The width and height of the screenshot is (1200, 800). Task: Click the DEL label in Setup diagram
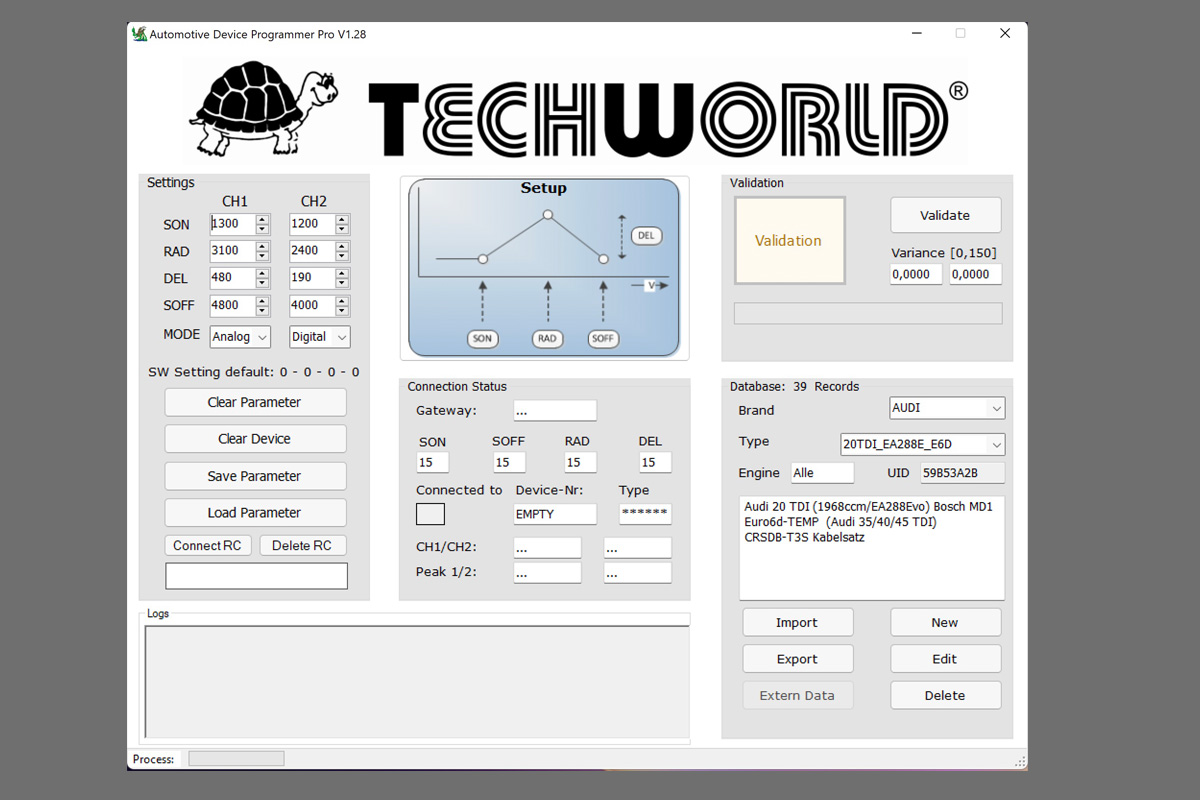pyautogui.click(x=646, y=236)
